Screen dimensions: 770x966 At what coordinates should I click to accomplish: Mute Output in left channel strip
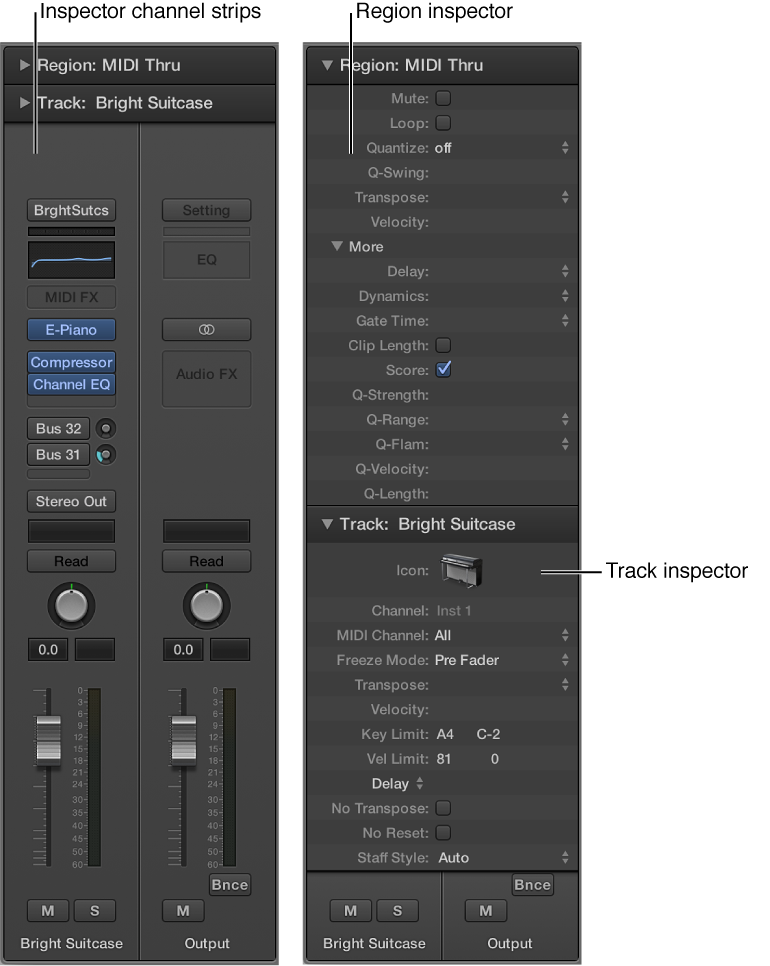tap(183, 911)
